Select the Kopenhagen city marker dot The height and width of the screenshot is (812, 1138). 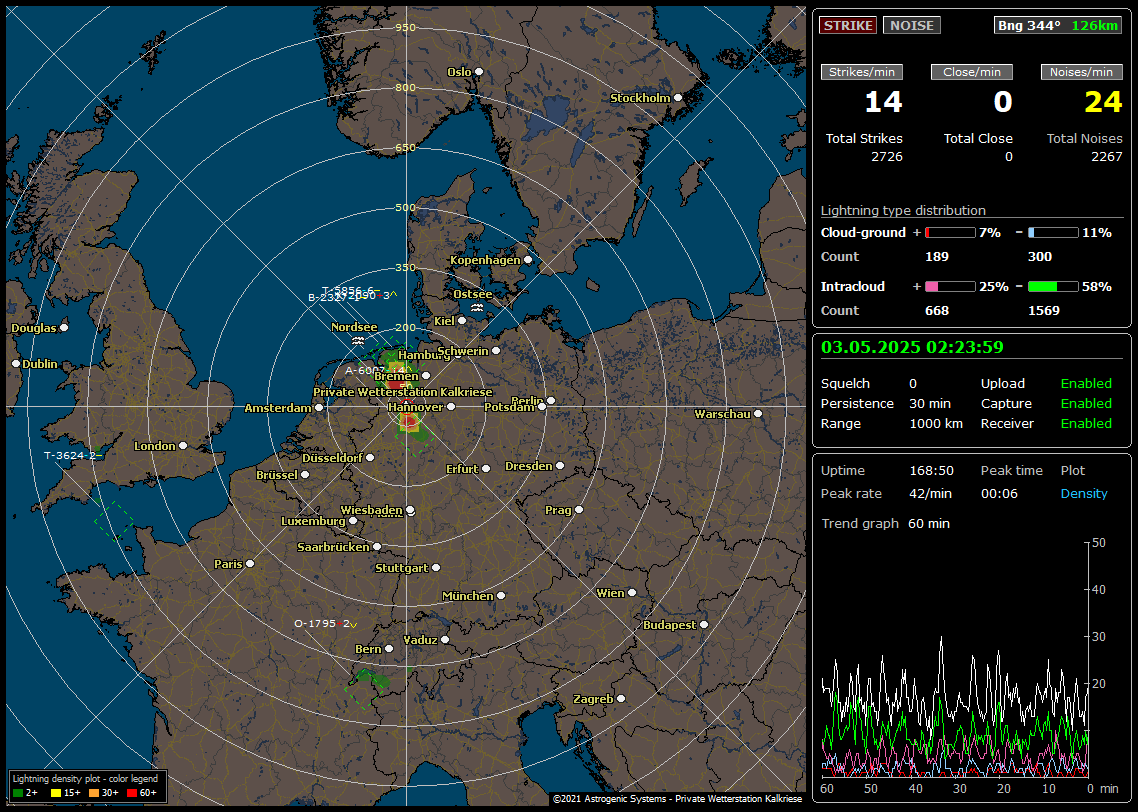[x=528, y=260]
